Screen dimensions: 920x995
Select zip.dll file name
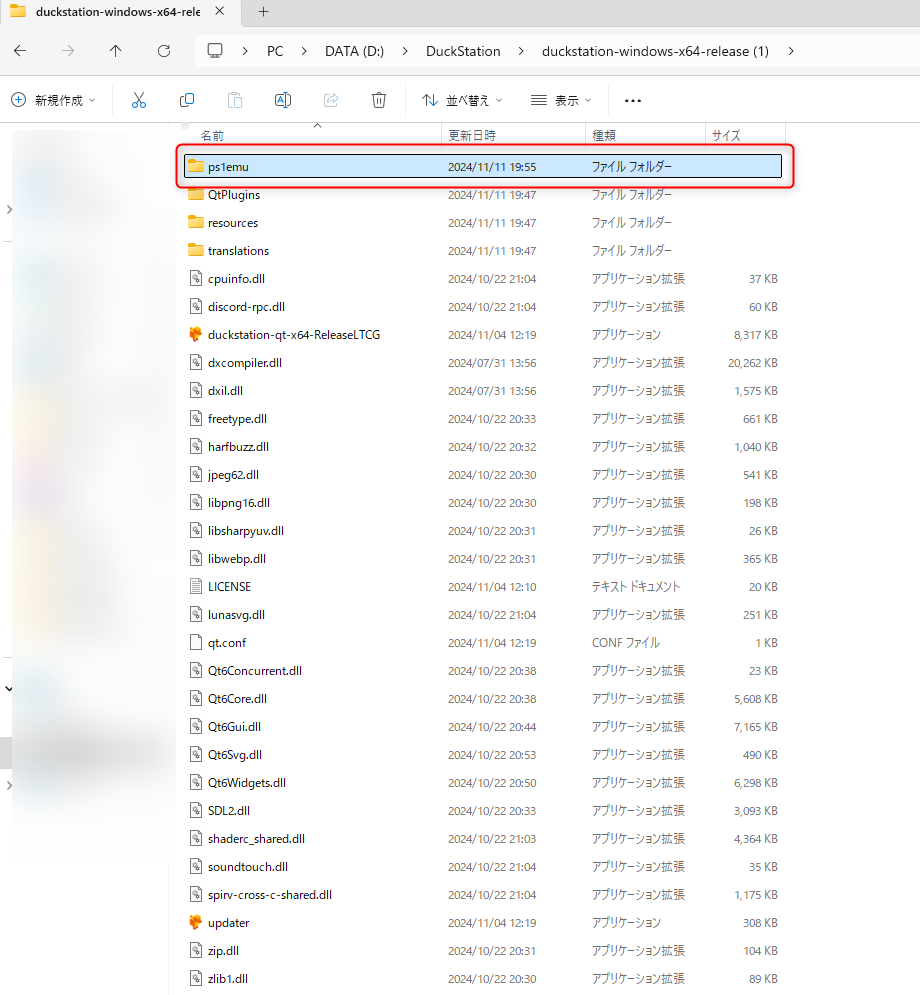[223, 951]
